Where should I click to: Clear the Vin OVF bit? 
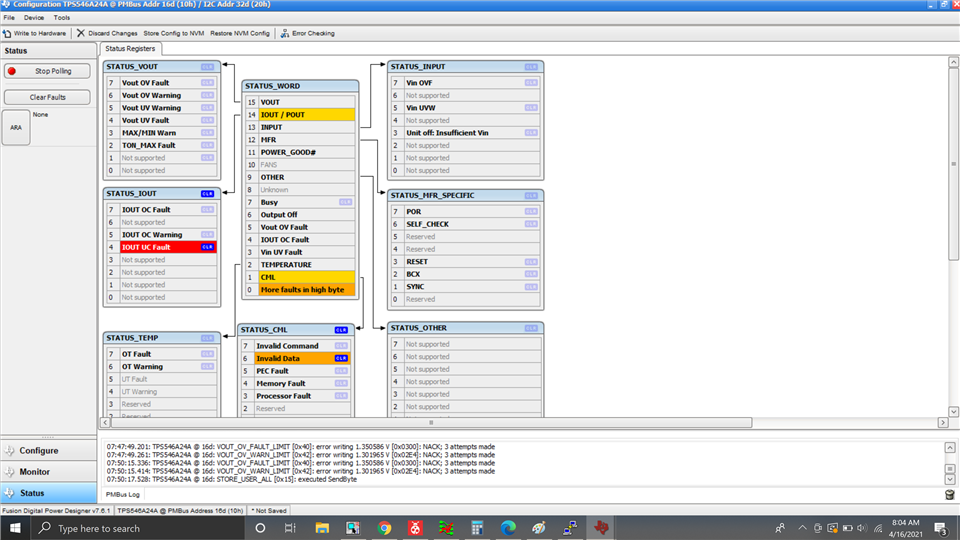tap(531, 83)
